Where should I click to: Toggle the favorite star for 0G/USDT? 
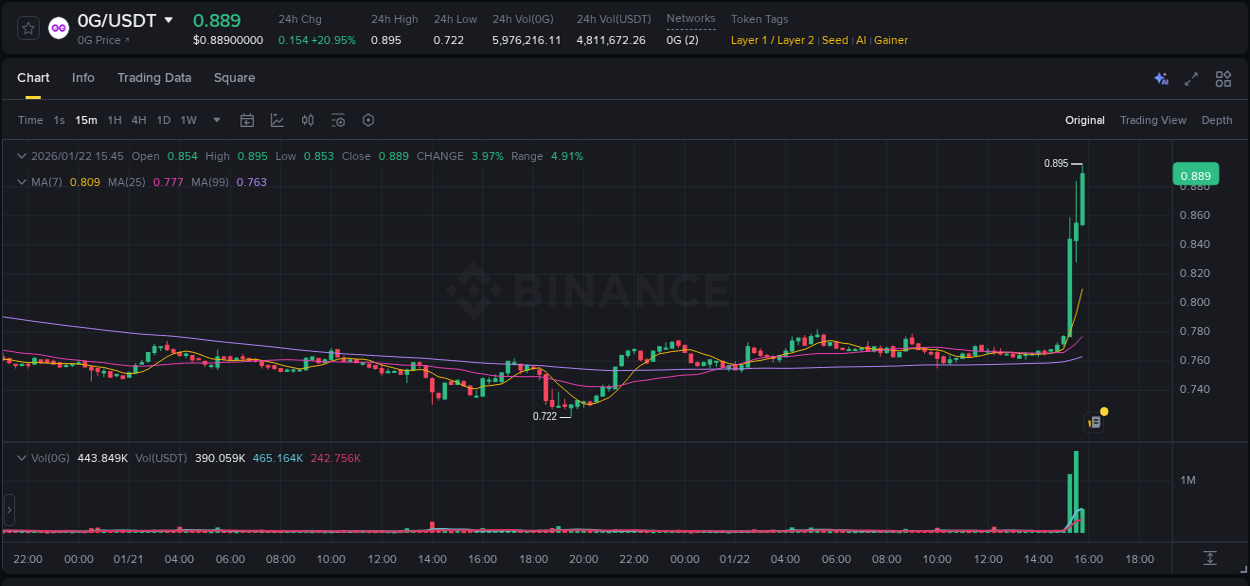pos(27,27)
